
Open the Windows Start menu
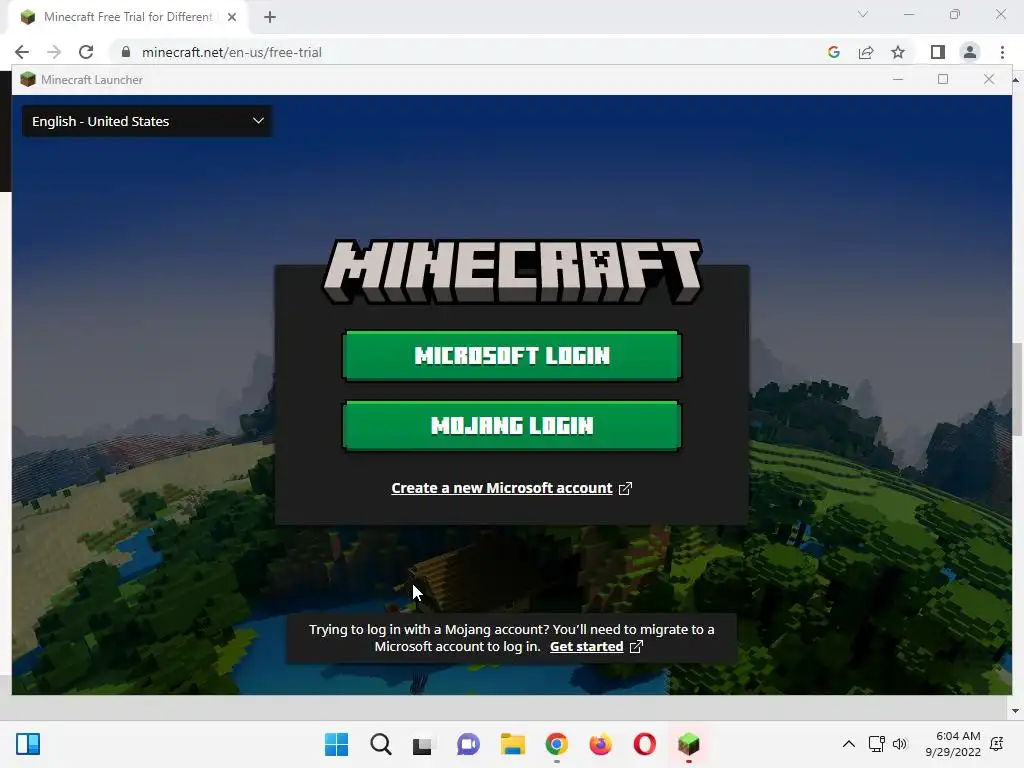(x=336, y=744)
